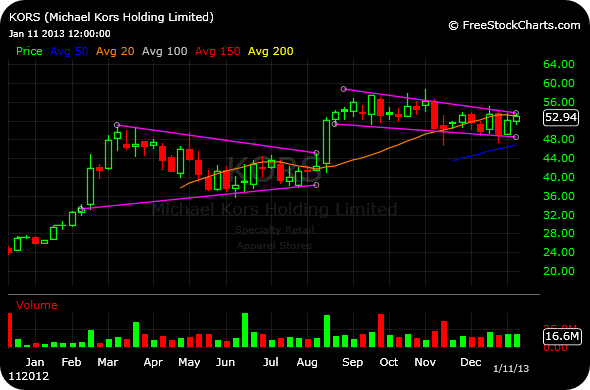
Task: Click the Sep month label on time axis
Action: point(352,363)
